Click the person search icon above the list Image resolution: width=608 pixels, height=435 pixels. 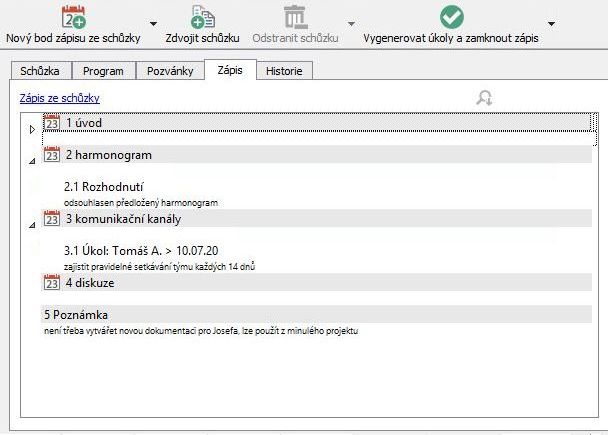[x=485, y=98]
